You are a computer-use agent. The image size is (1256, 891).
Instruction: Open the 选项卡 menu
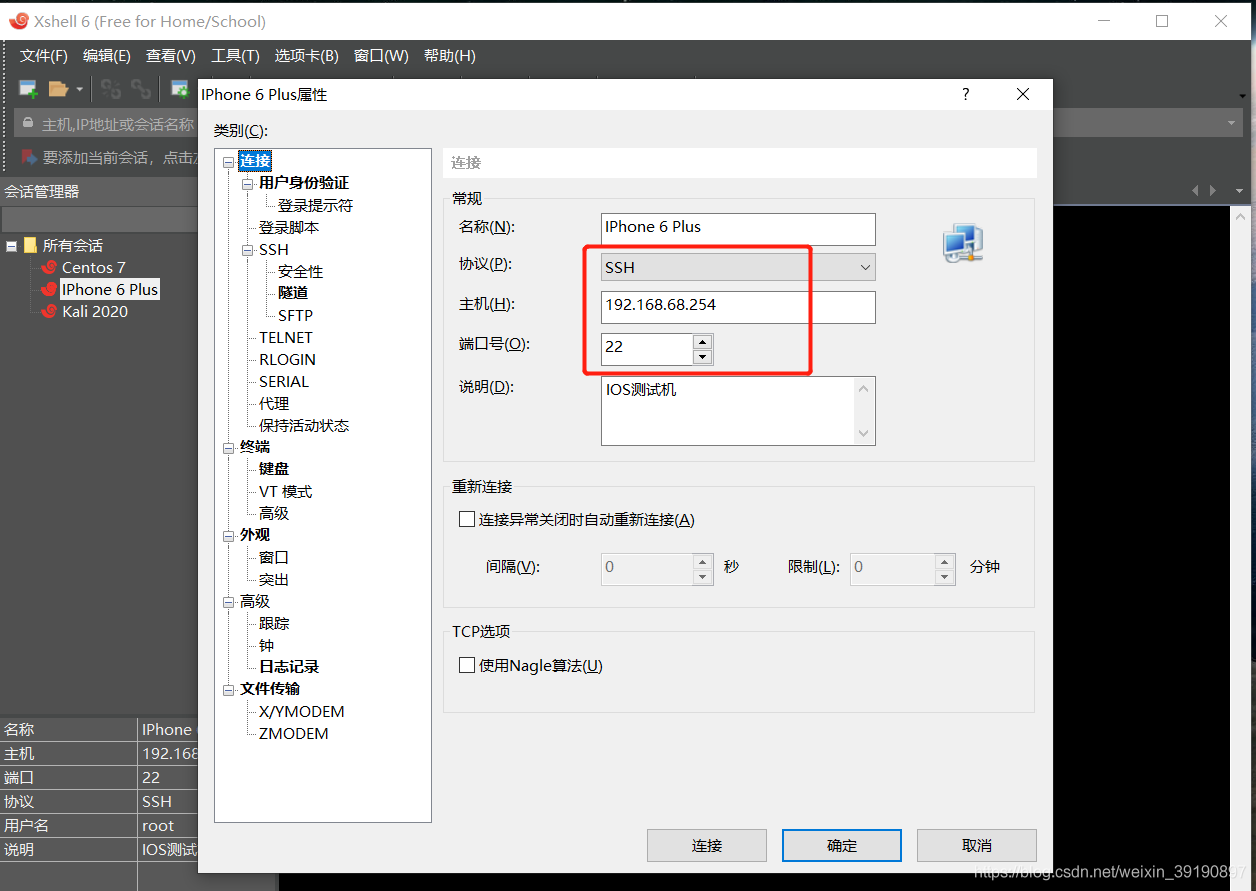[306, 56]
